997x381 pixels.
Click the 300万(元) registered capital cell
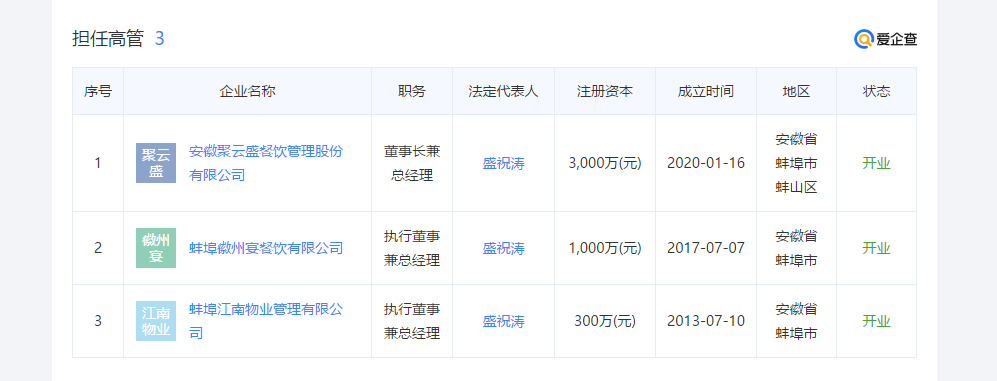tap(605, 321)
